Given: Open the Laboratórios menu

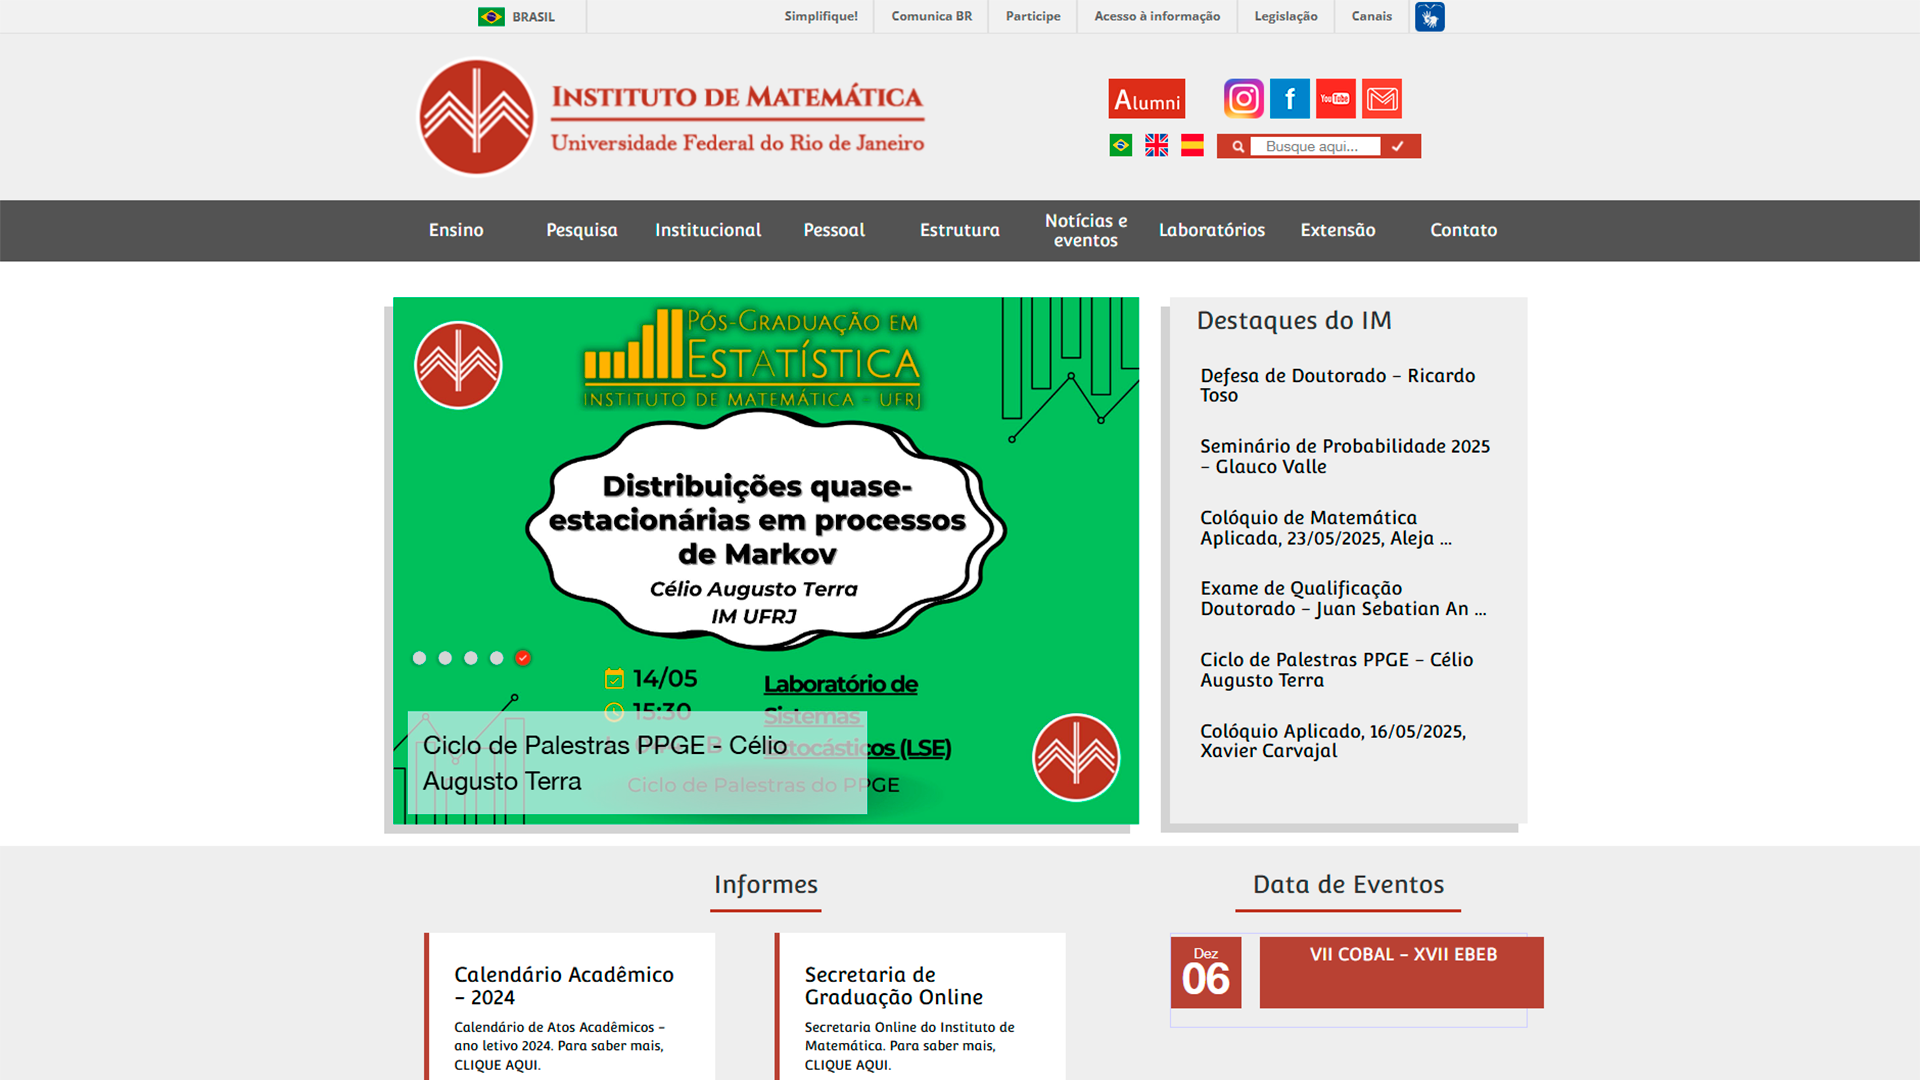Looking at the screenshot, I should tap(1212, 230).
